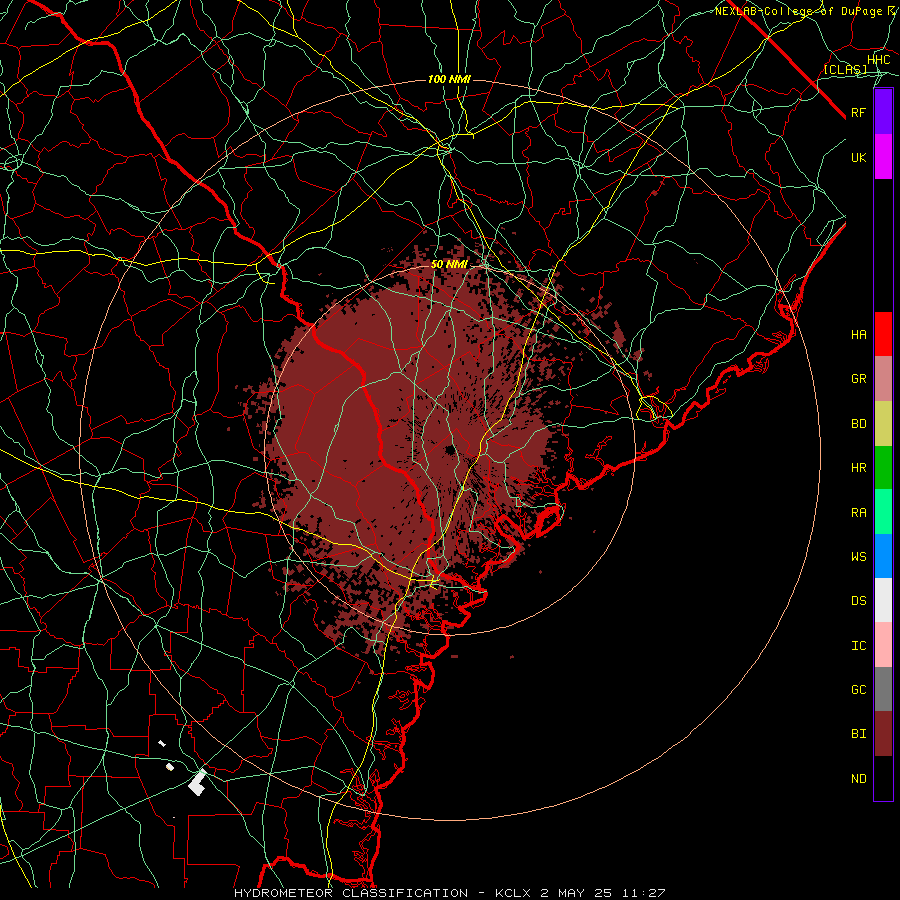Click the 'HYDROMETEOR CLASSIFICATION' title text

[x=351, y=893]
